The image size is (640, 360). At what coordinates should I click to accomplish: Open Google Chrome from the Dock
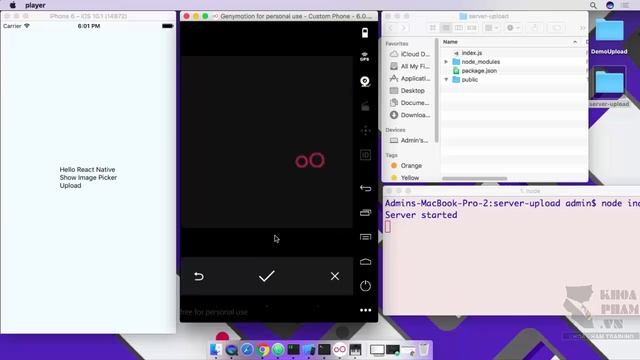tap(262, 350)
